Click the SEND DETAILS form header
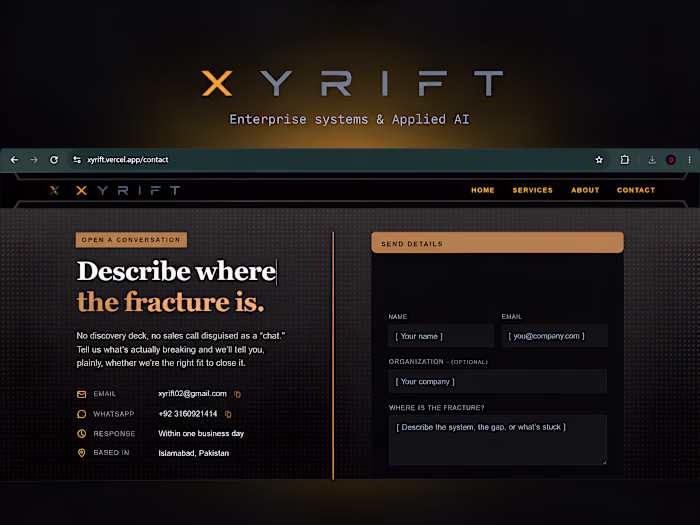Screen dimensions: 700x525 497,243
